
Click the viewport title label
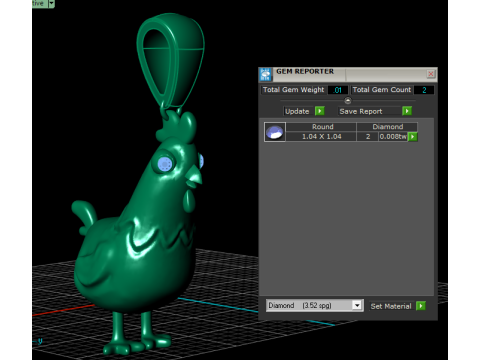(x=38, y=3)
